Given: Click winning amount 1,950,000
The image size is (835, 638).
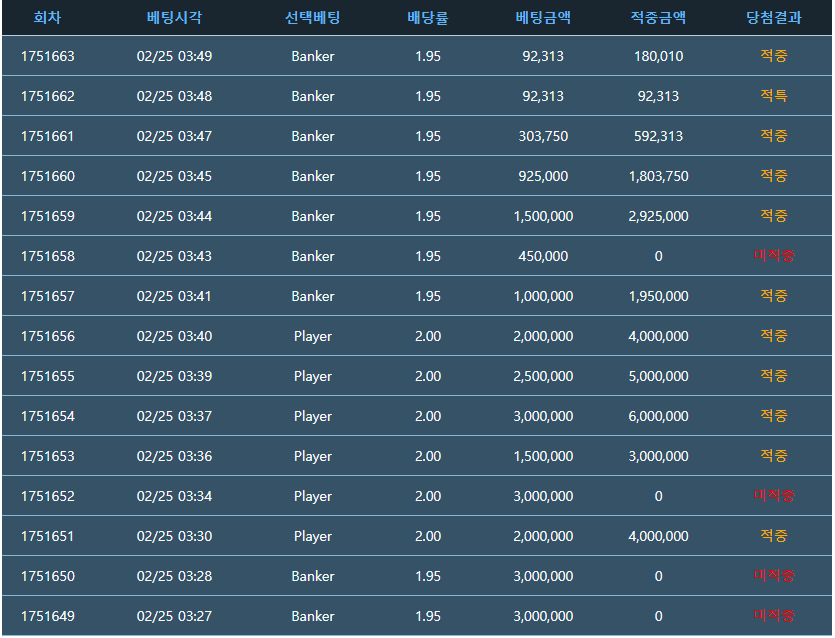Looking at the screenshot, I should (658, 296).
